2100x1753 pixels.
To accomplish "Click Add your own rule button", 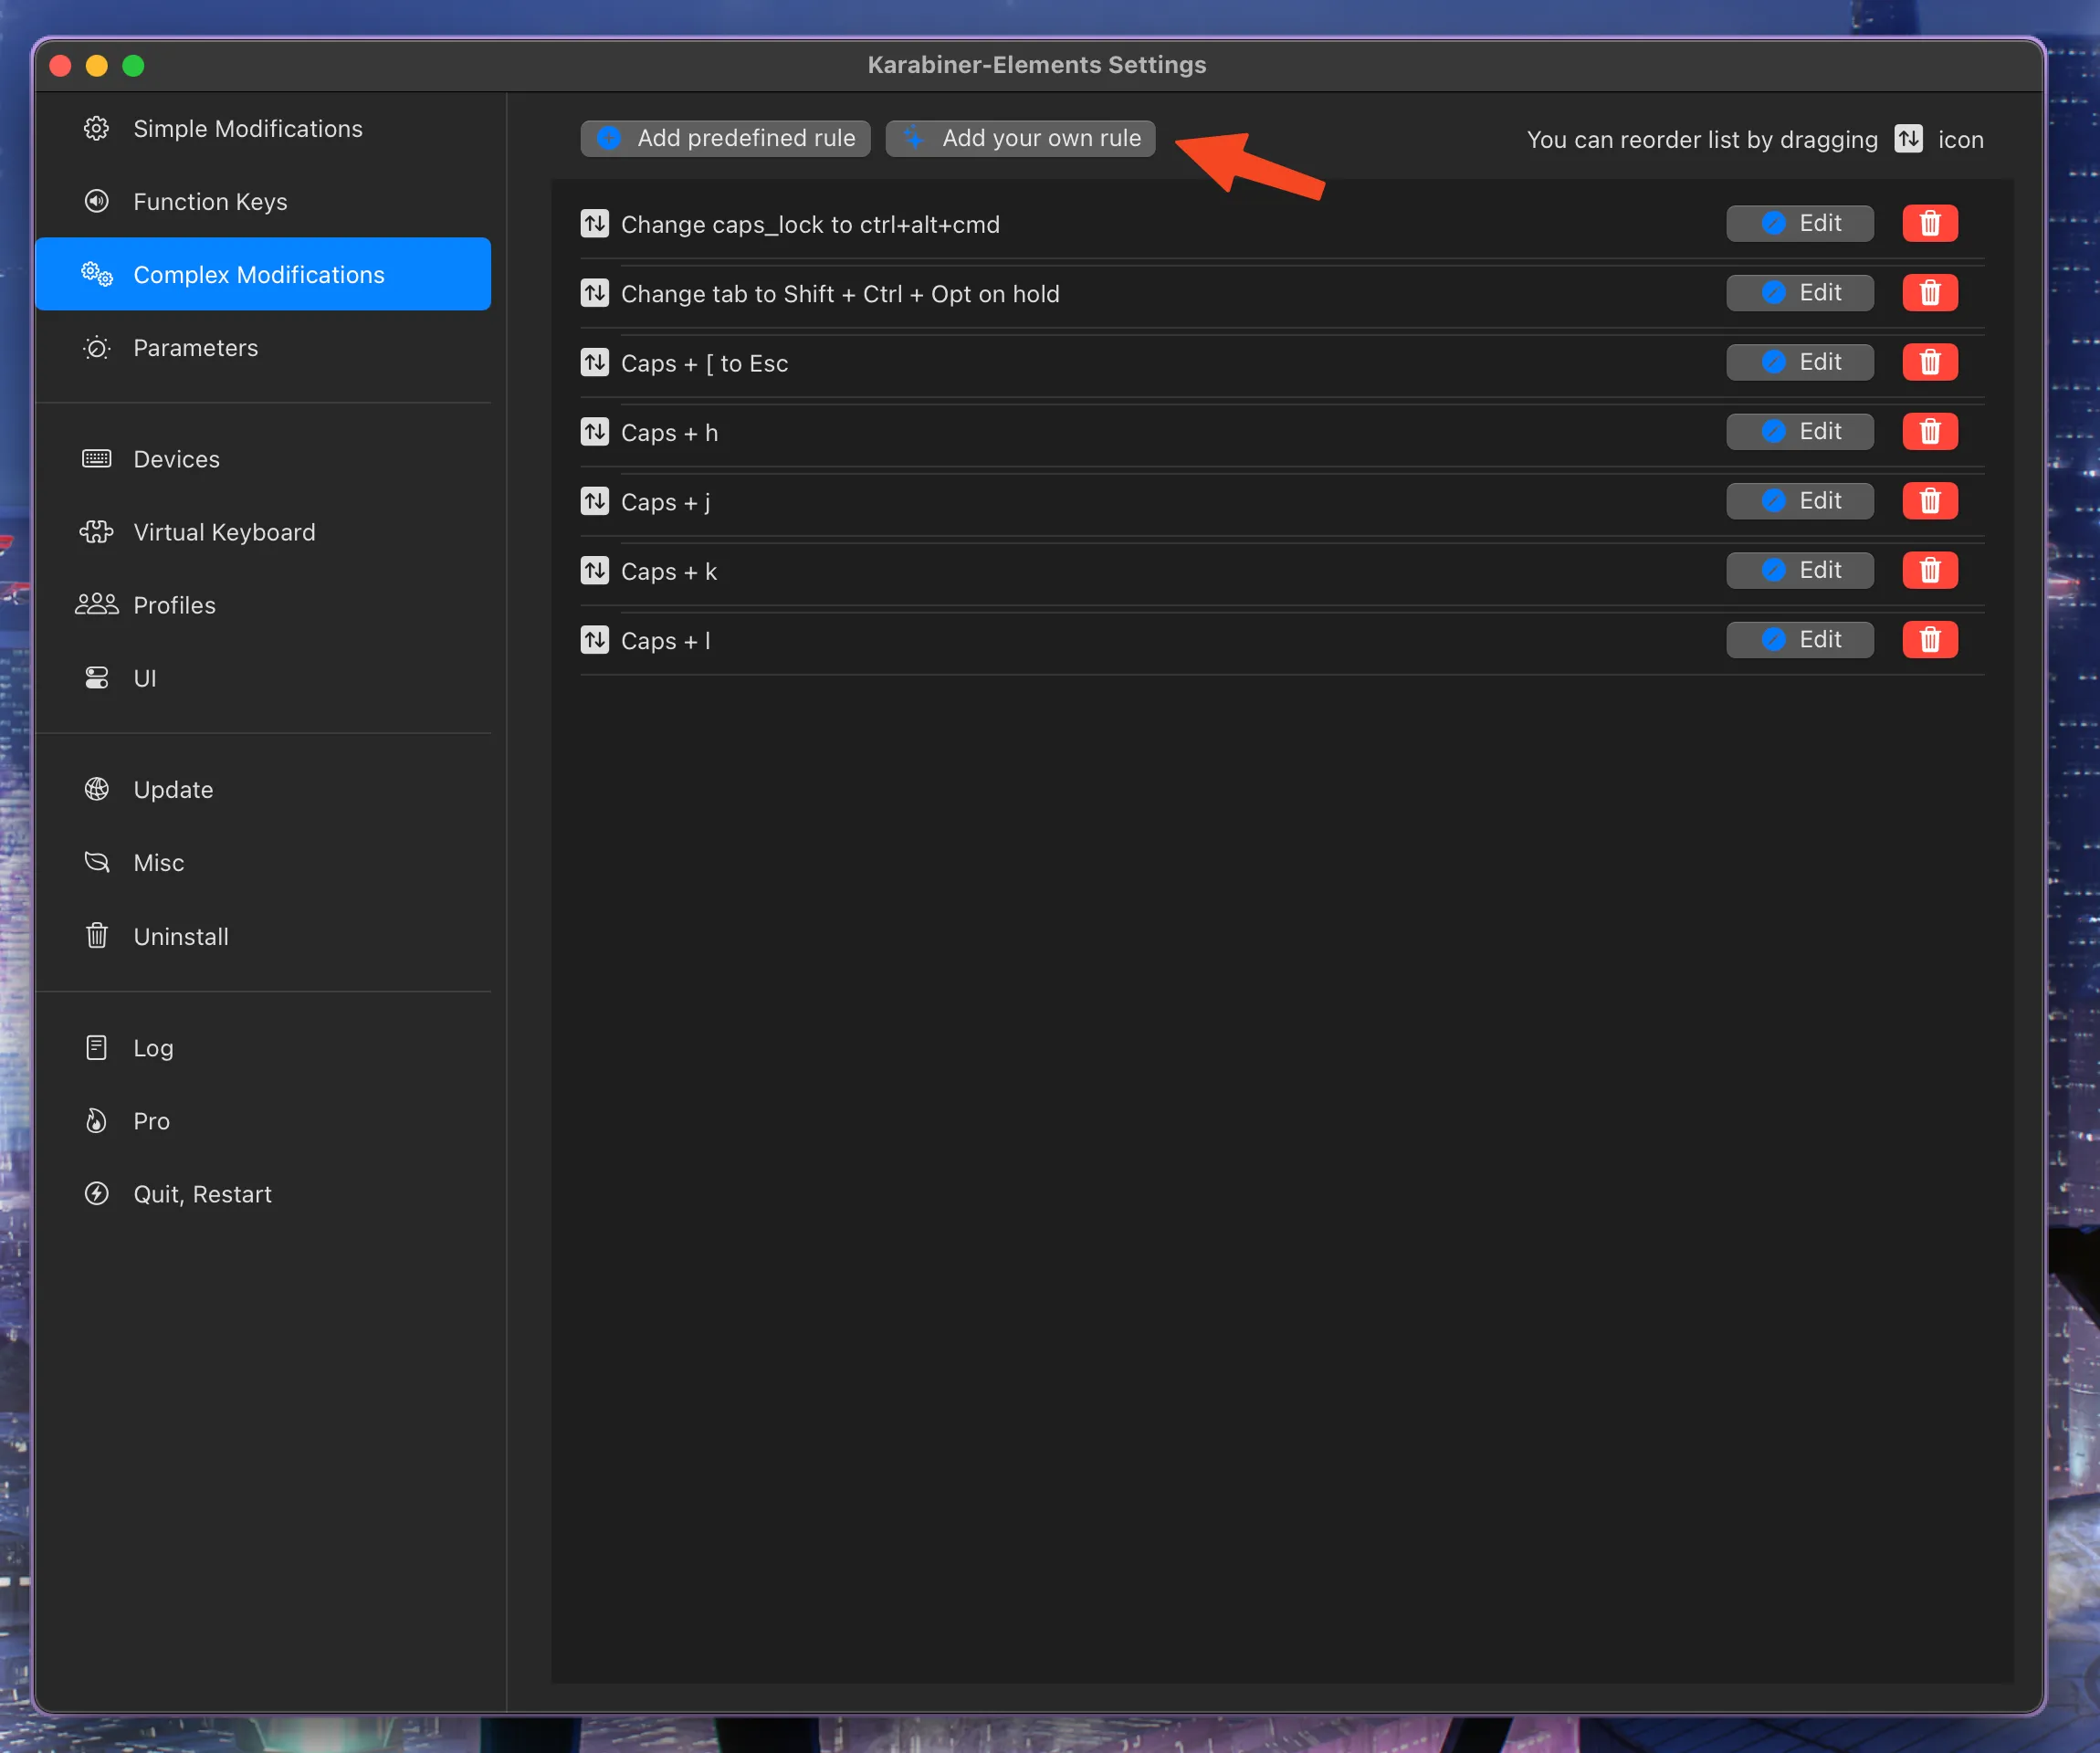I will pos(1020,138).
